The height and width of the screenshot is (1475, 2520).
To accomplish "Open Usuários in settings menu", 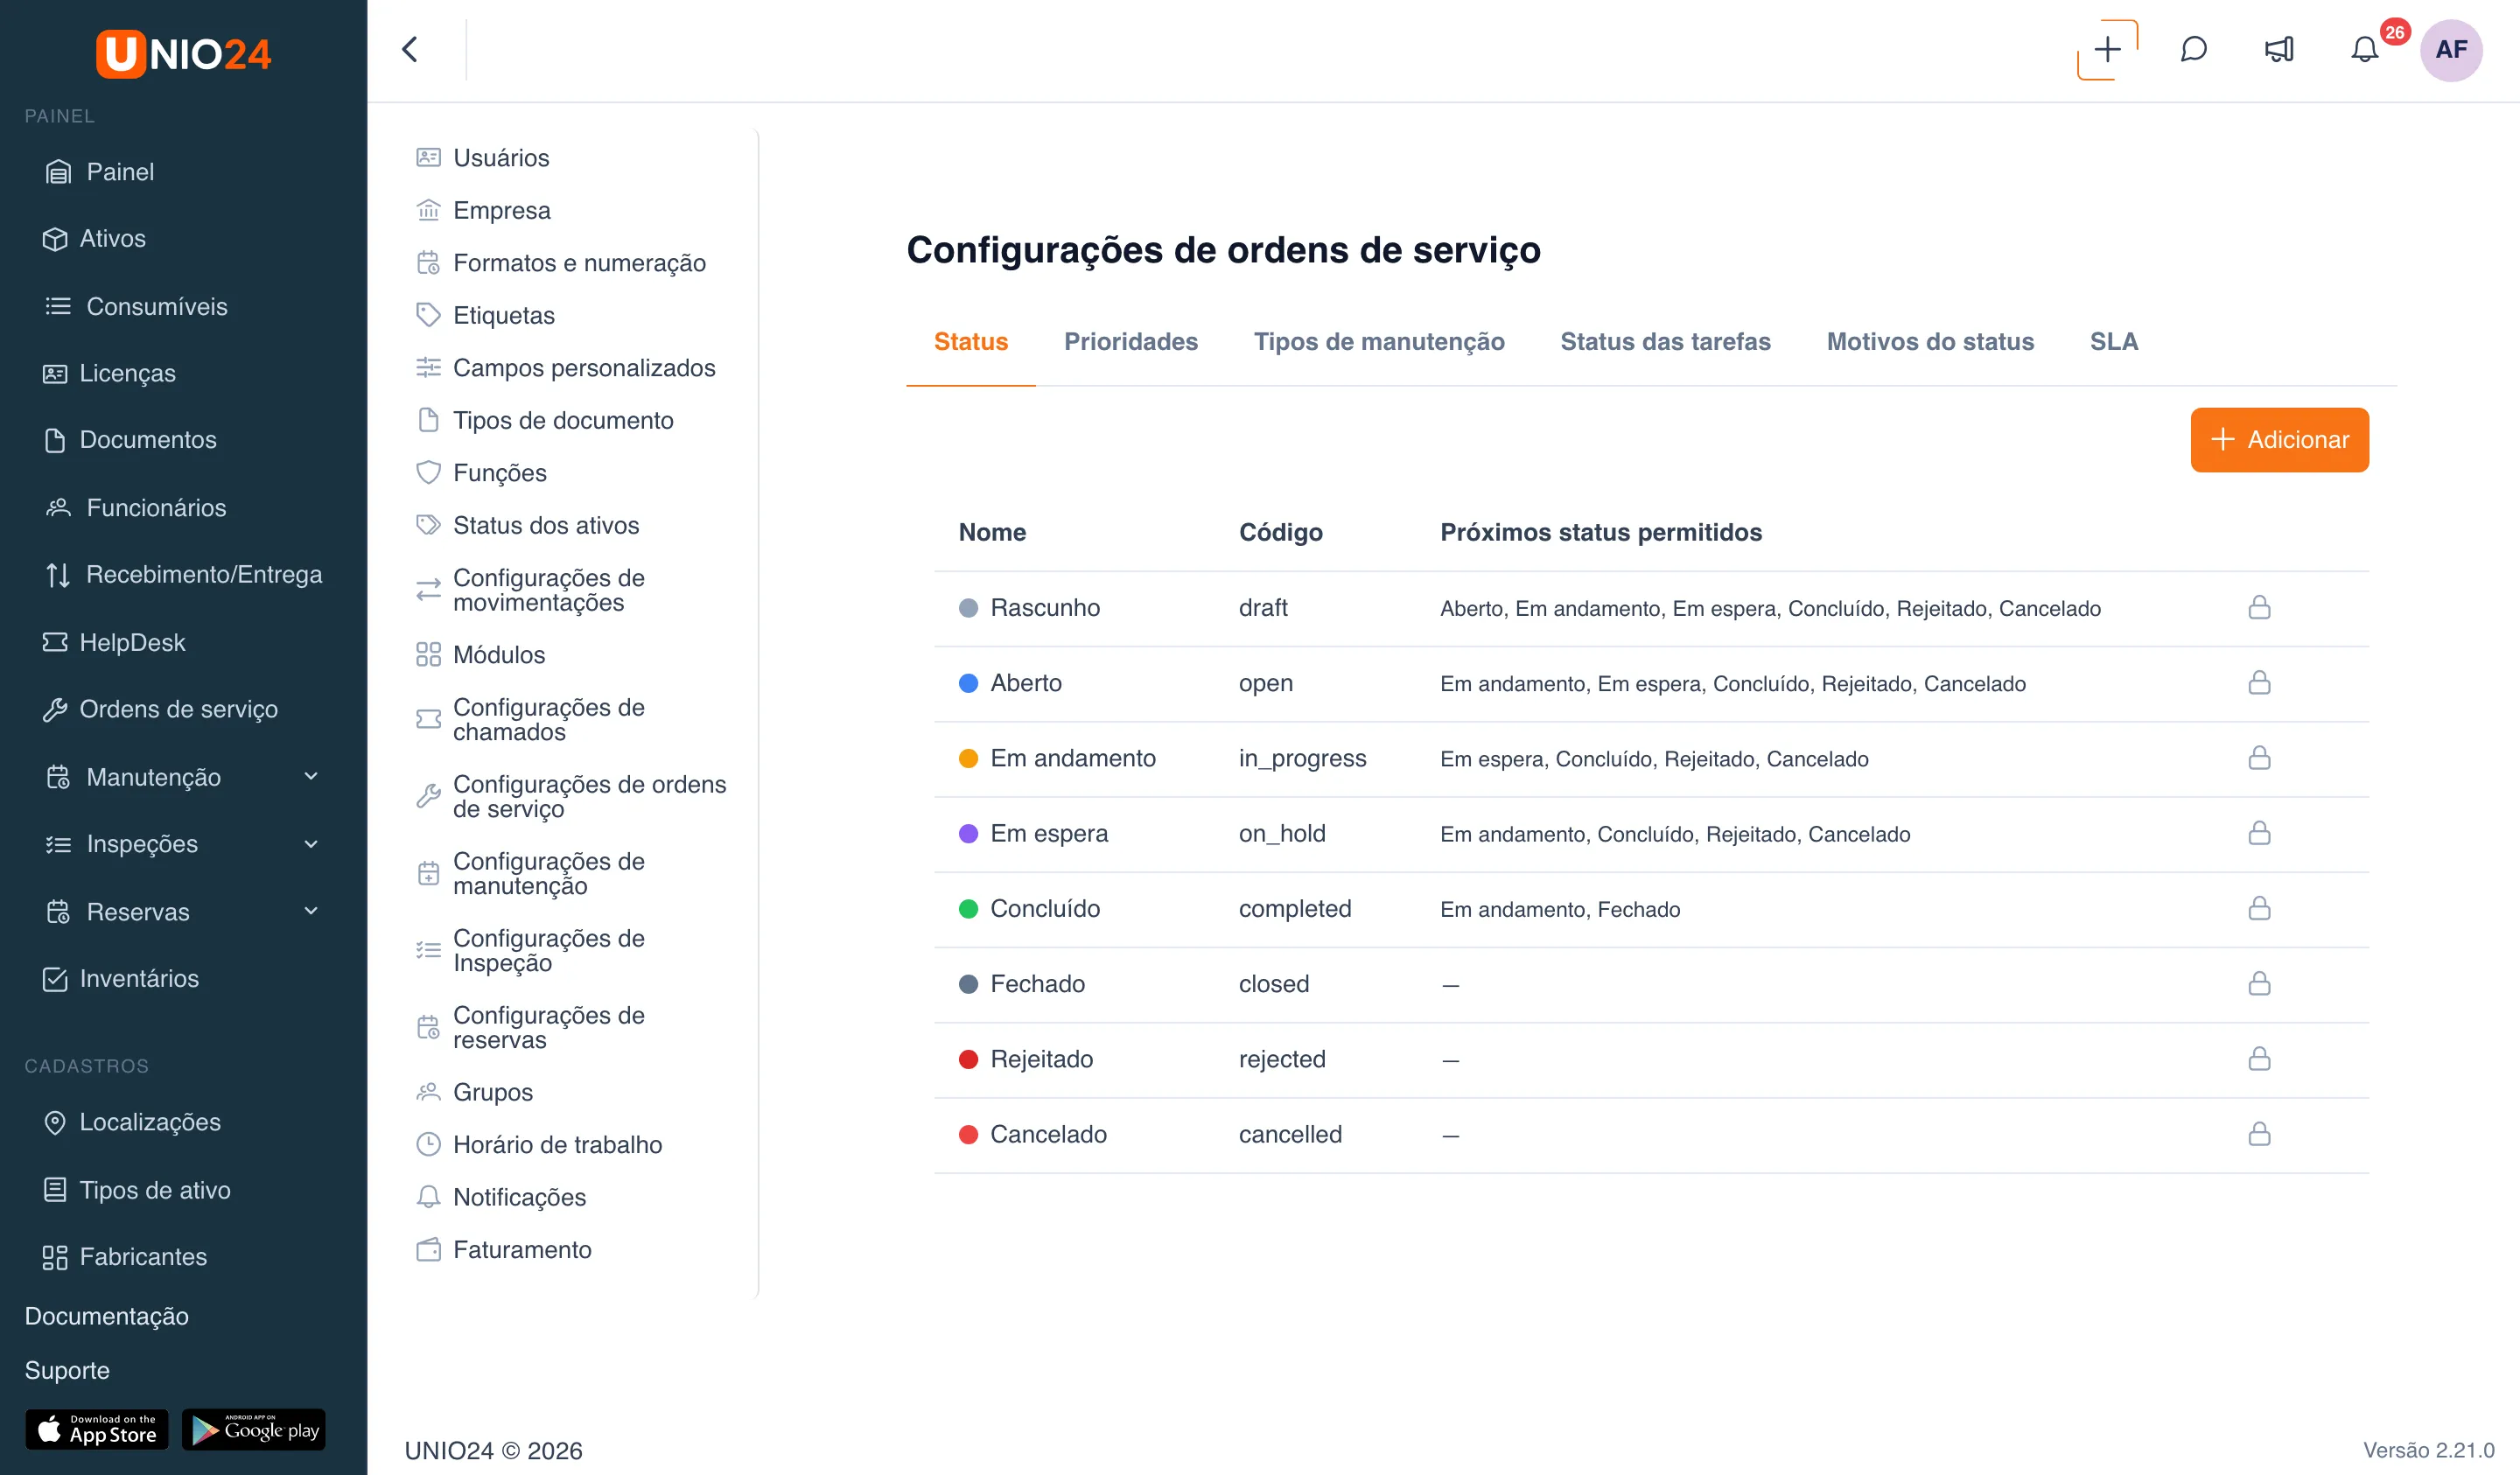I will 500,158.
